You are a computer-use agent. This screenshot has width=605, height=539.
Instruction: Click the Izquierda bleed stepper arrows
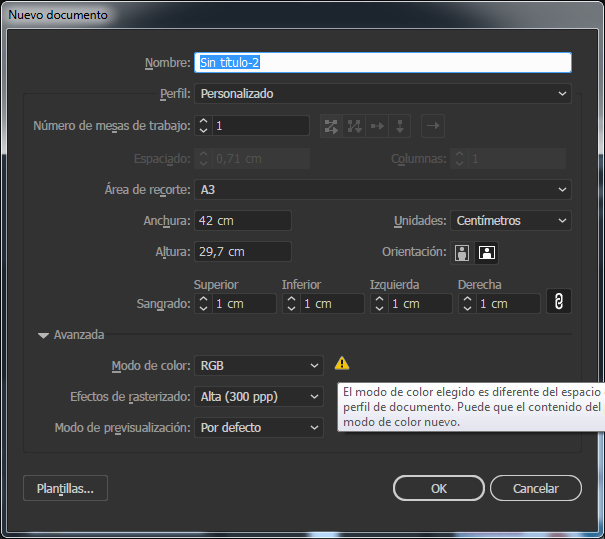click(x=379, y=304)
